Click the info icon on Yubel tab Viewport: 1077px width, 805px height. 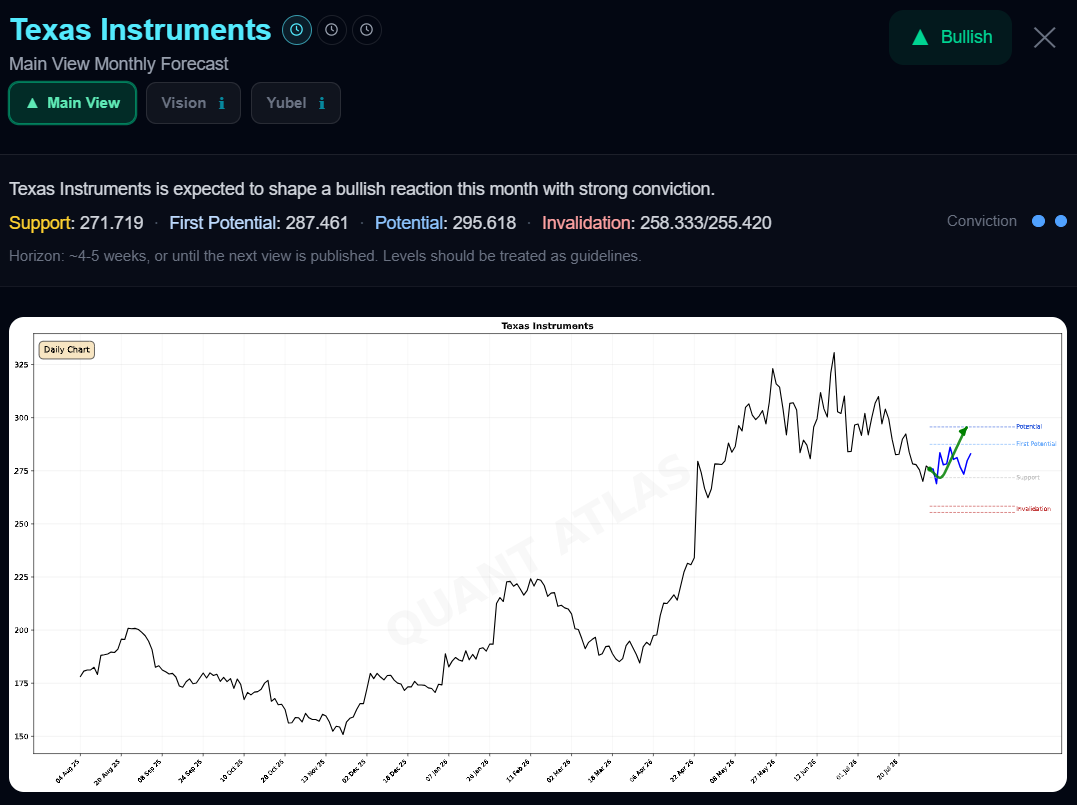click(x=321, y=103)
